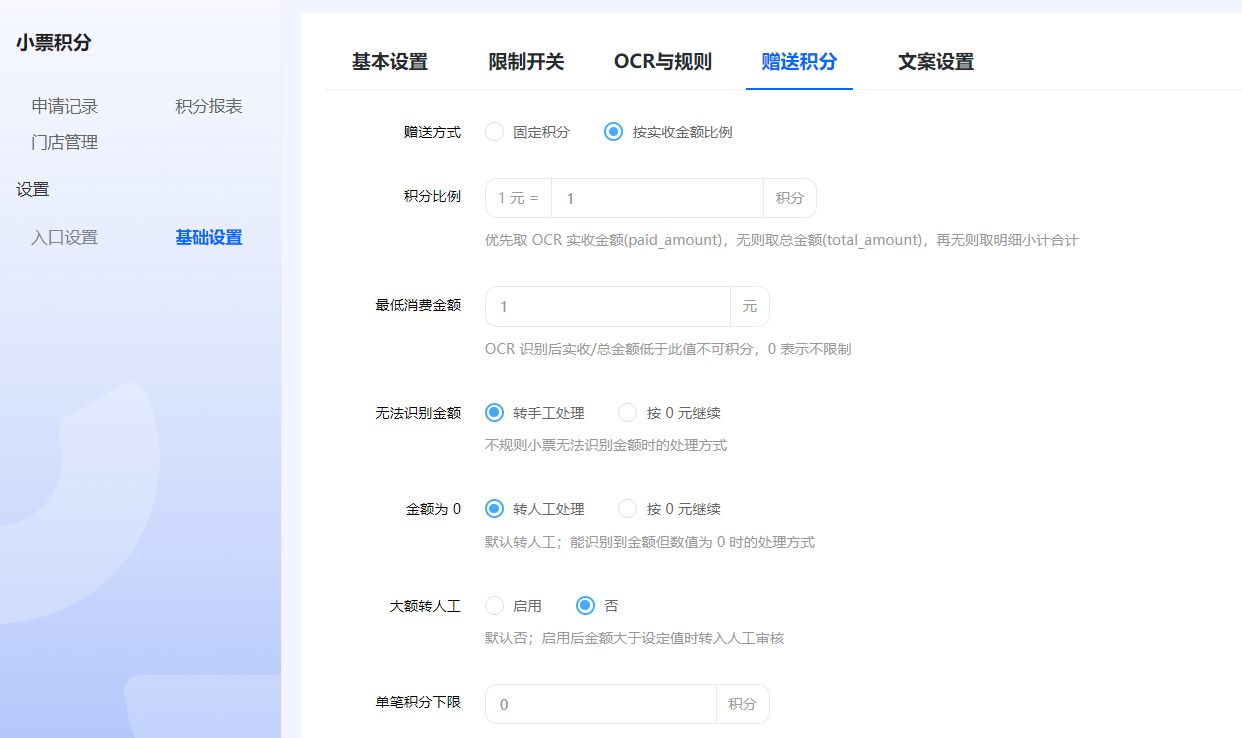Go to 门店管理 in the sidebar
Image resolution: width=1242 pixels, height=738 pixels.
pyautogui.click(x=65, y=142)
